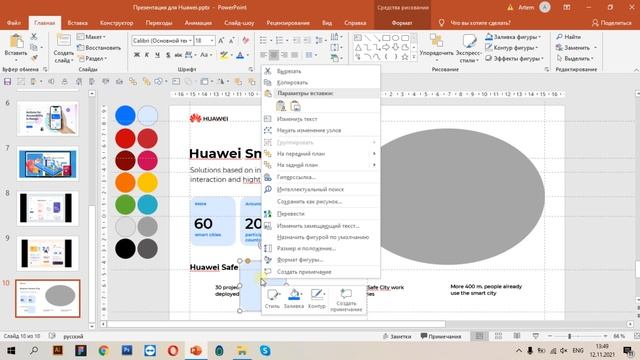640x360 pixels.
Task: Click the Создать слайд new slide icon
Action: coord(63,41)
